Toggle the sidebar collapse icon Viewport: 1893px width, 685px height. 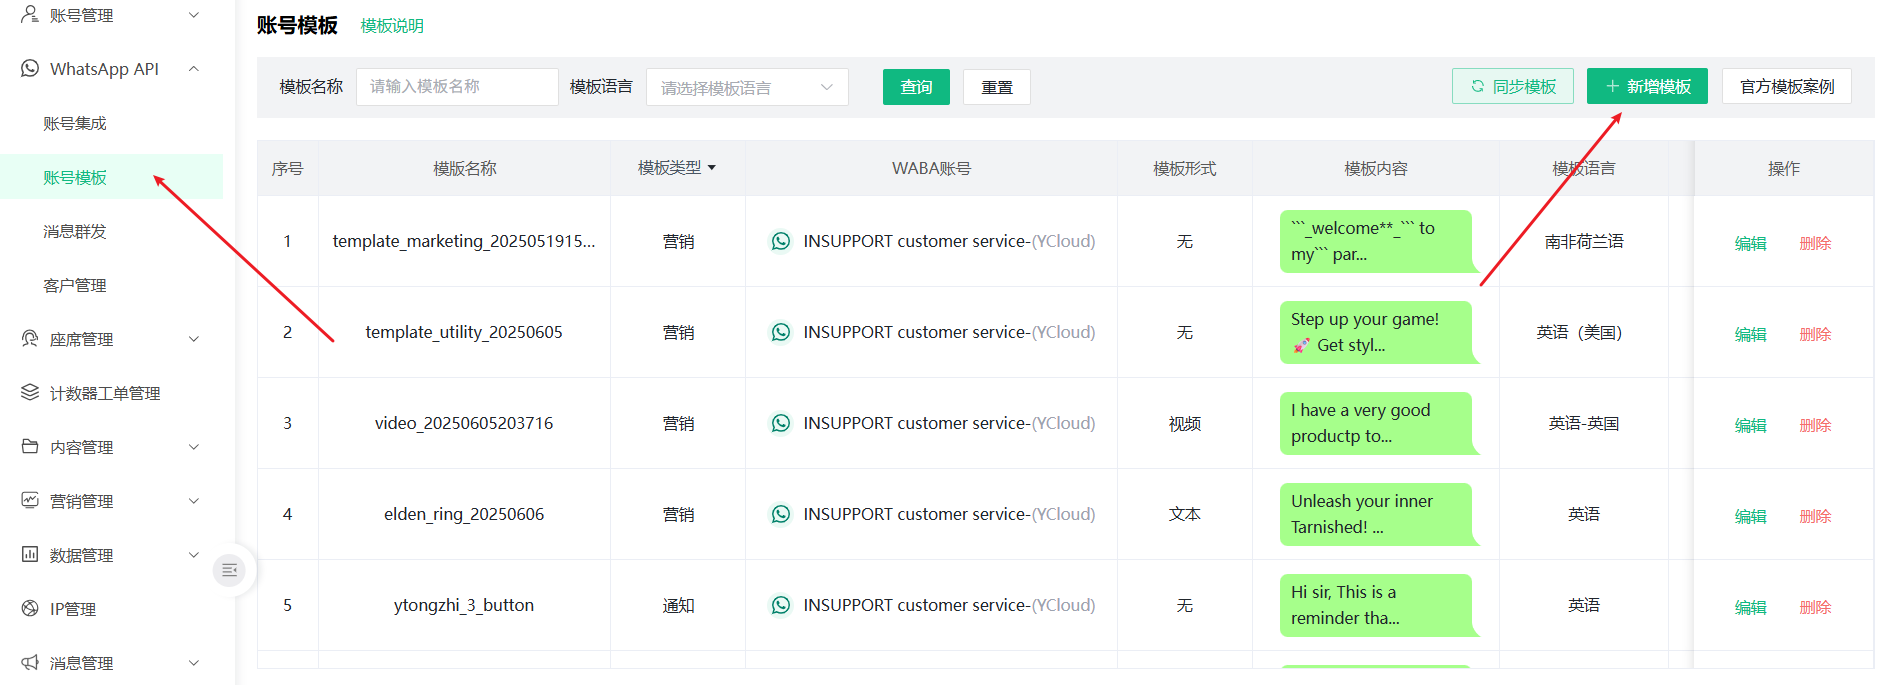[x=229, y=570]
